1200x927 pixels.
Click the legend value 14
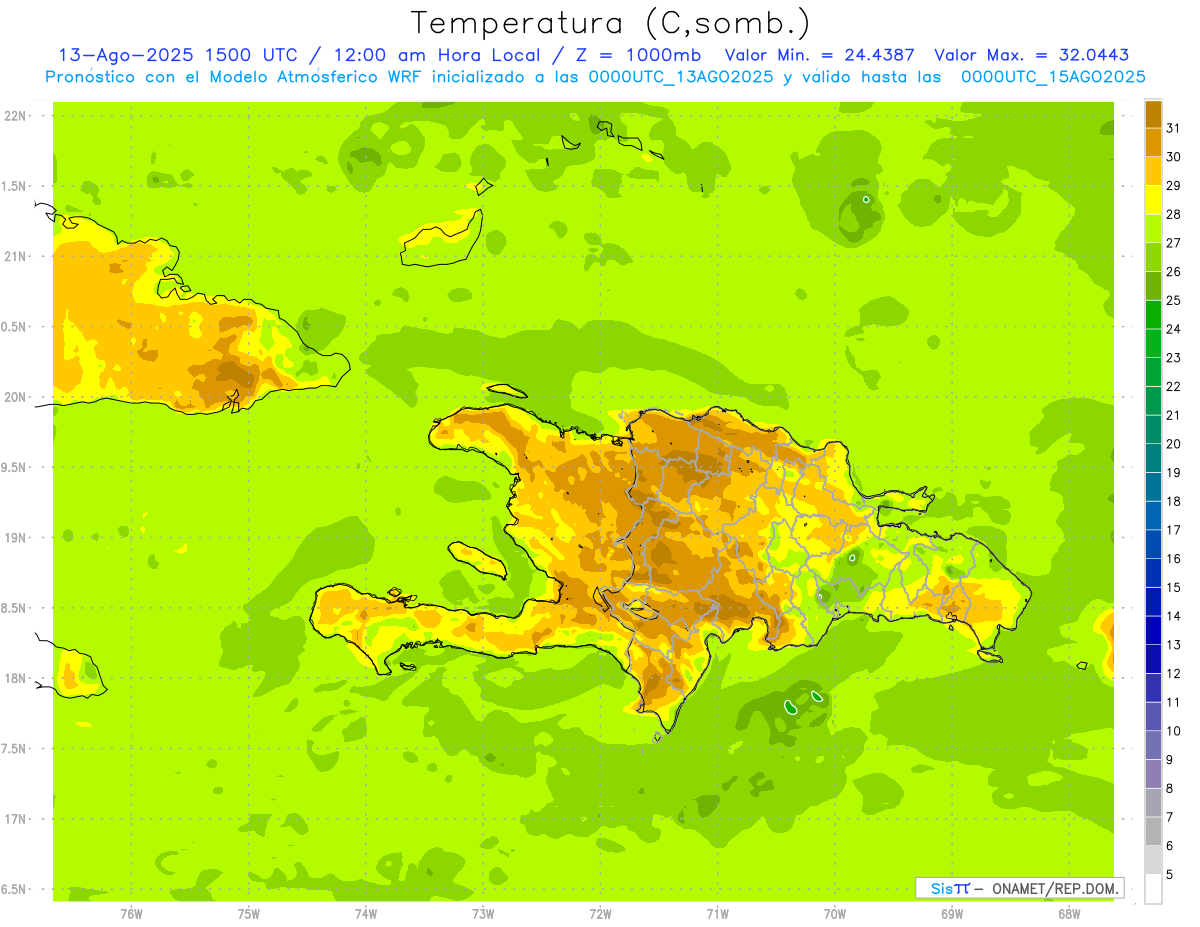click(1174, 616)
